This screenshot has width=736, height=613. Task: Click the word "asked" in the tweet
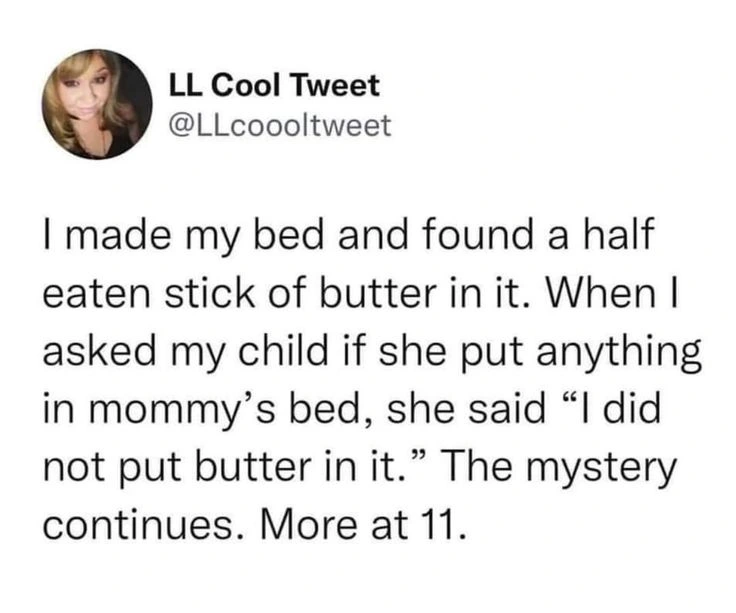[x=93, y=354]
